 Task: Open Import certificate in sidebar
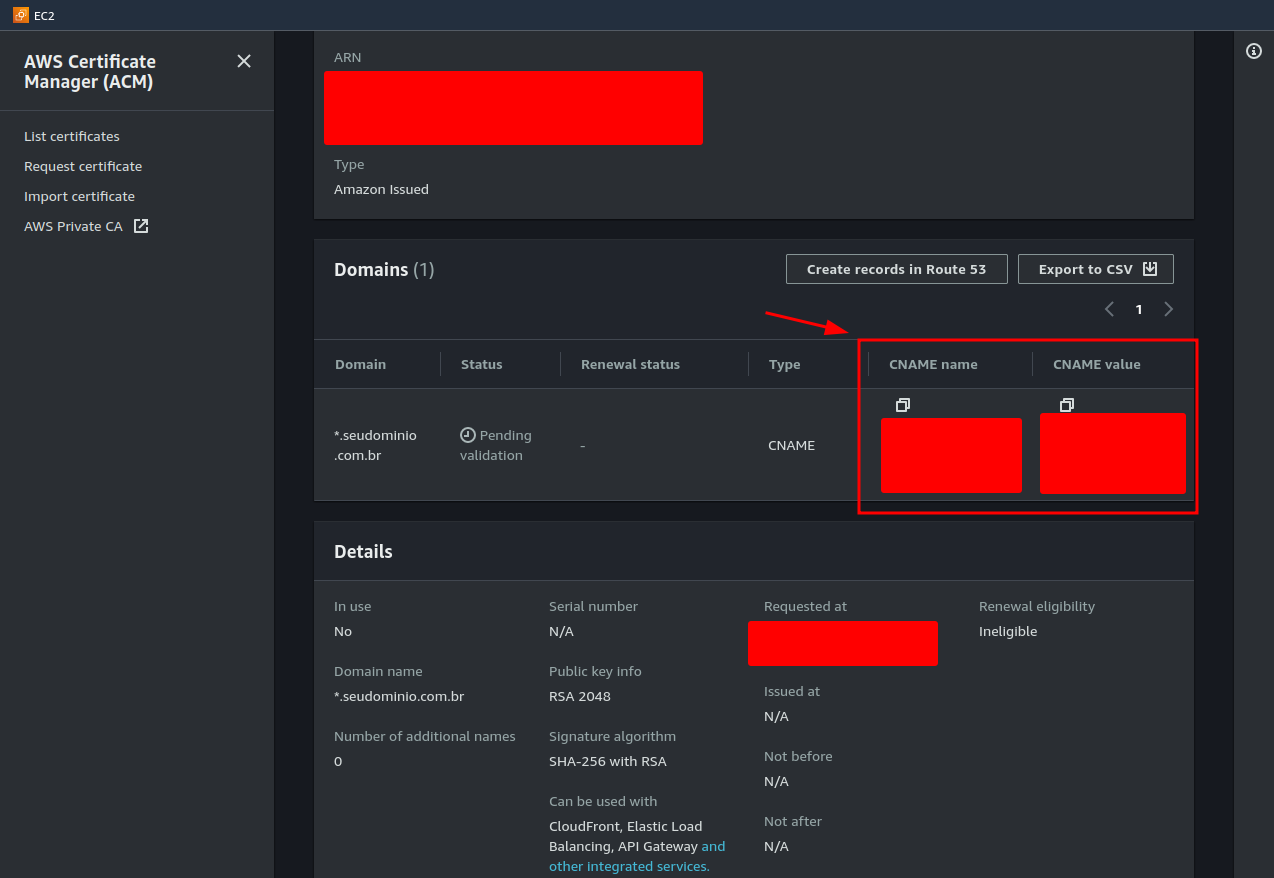79,196
